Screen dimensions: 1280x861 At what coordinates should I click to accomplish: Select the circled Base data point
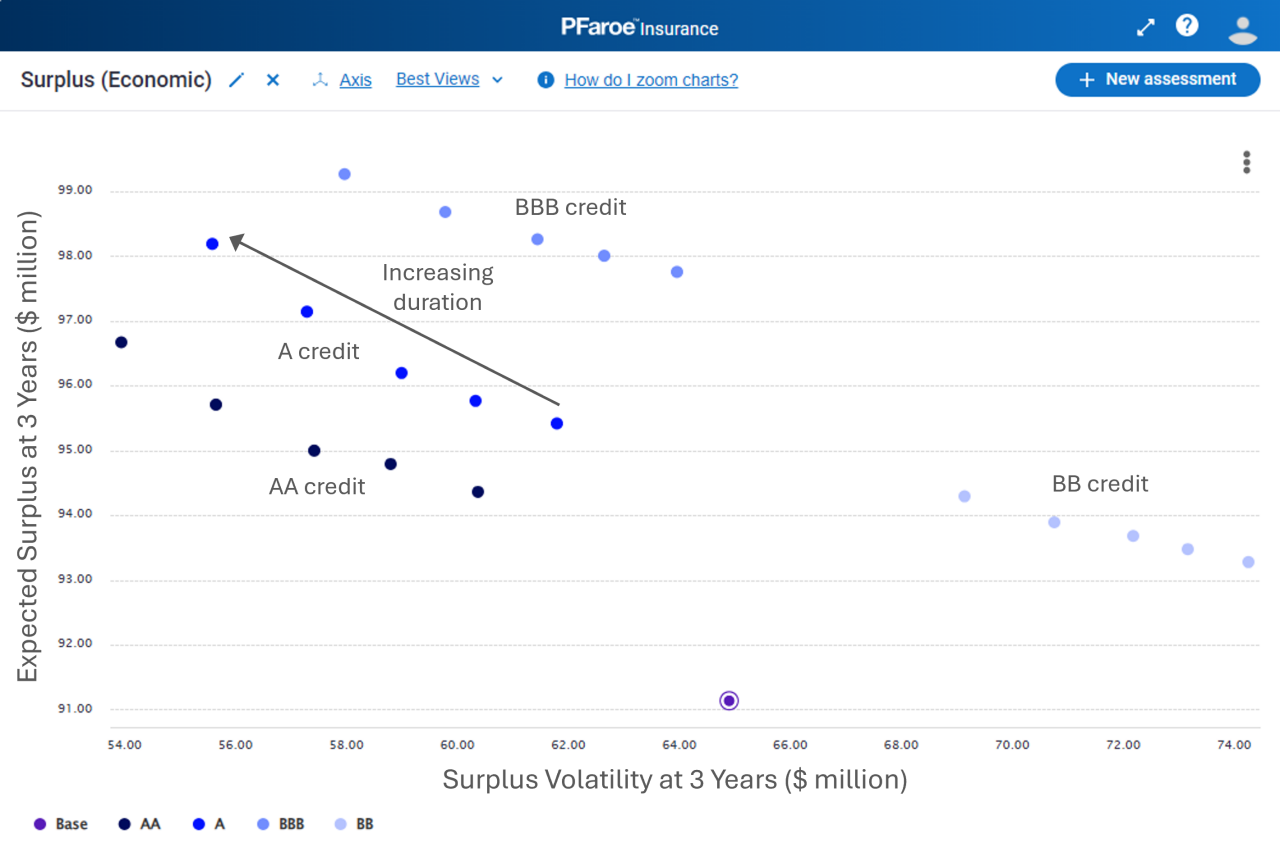point(729,700)
